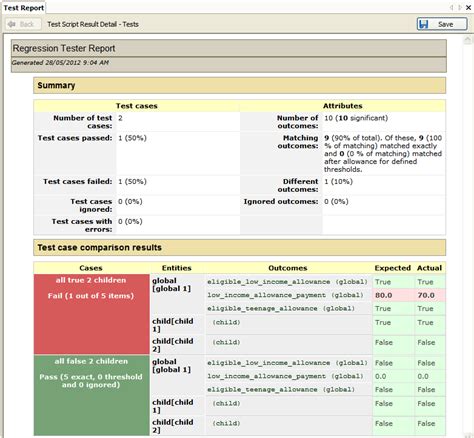Click the Save button
Screen dimensions: 474x438
click(x=442, y=24)
